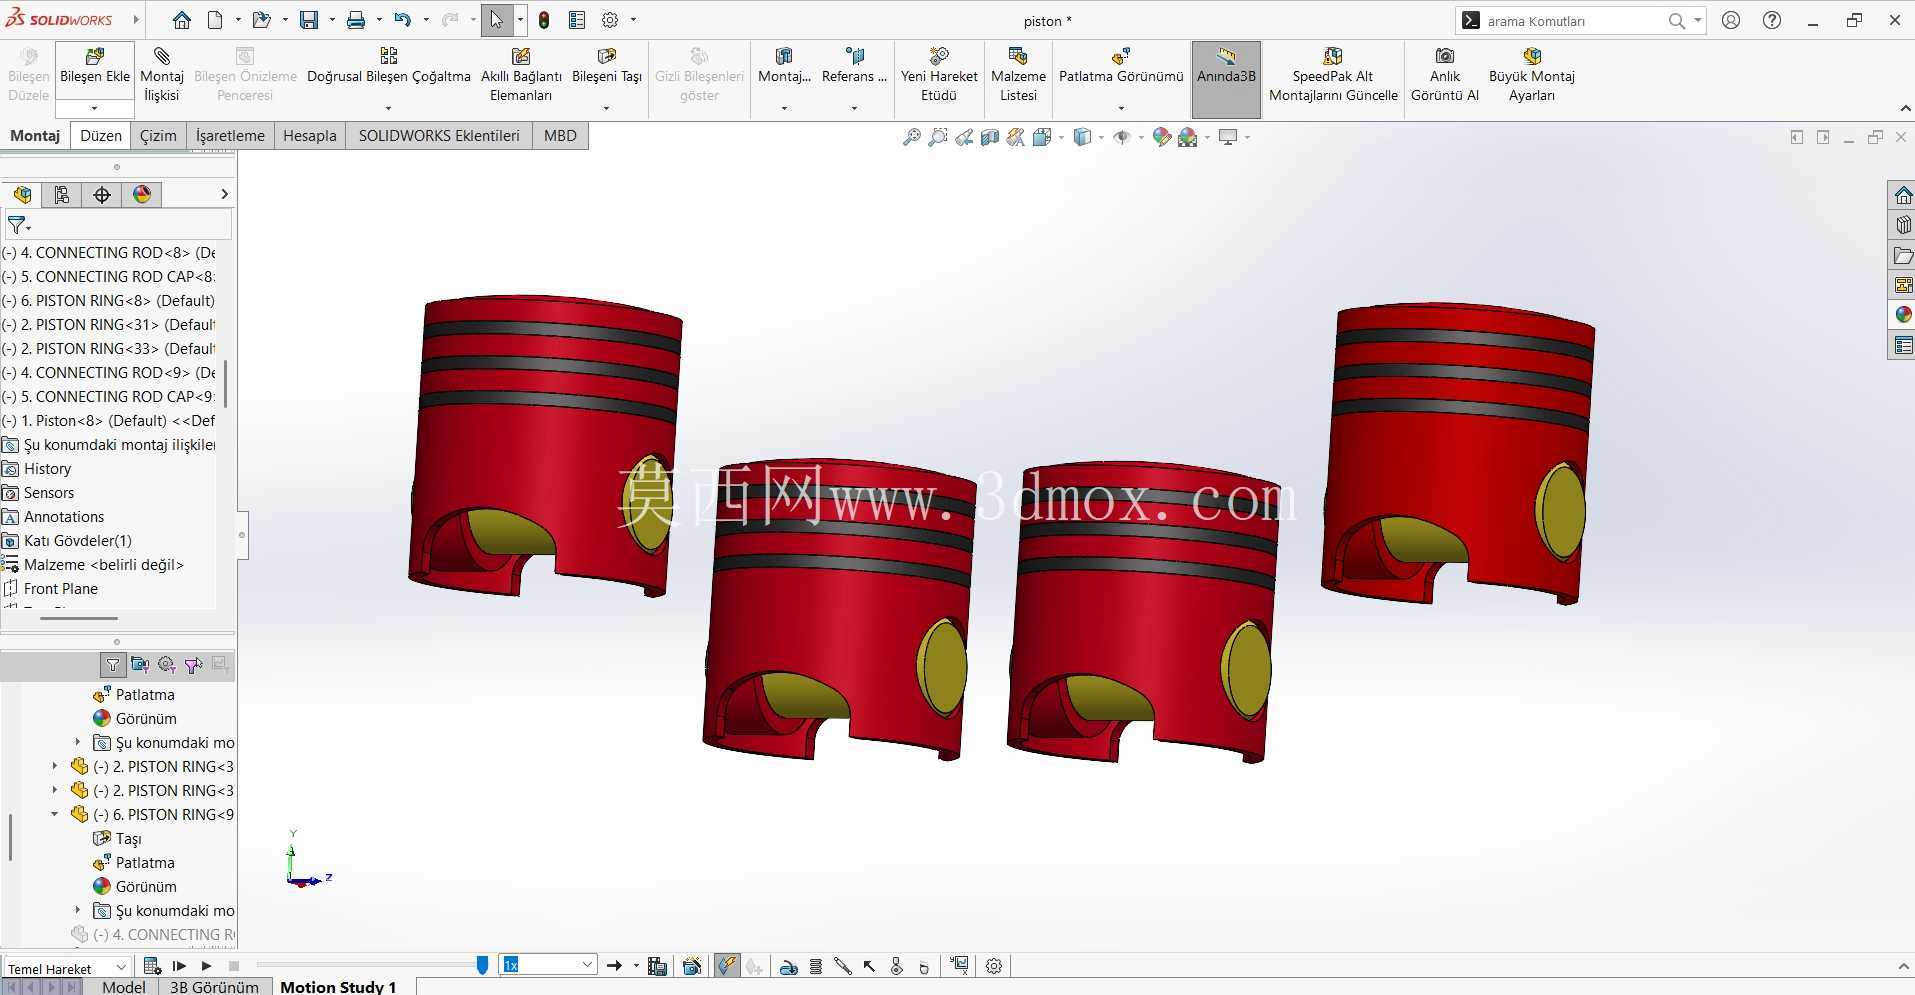
Task: Click the motion study Calculate button
Action: click(x=152, y=966)
